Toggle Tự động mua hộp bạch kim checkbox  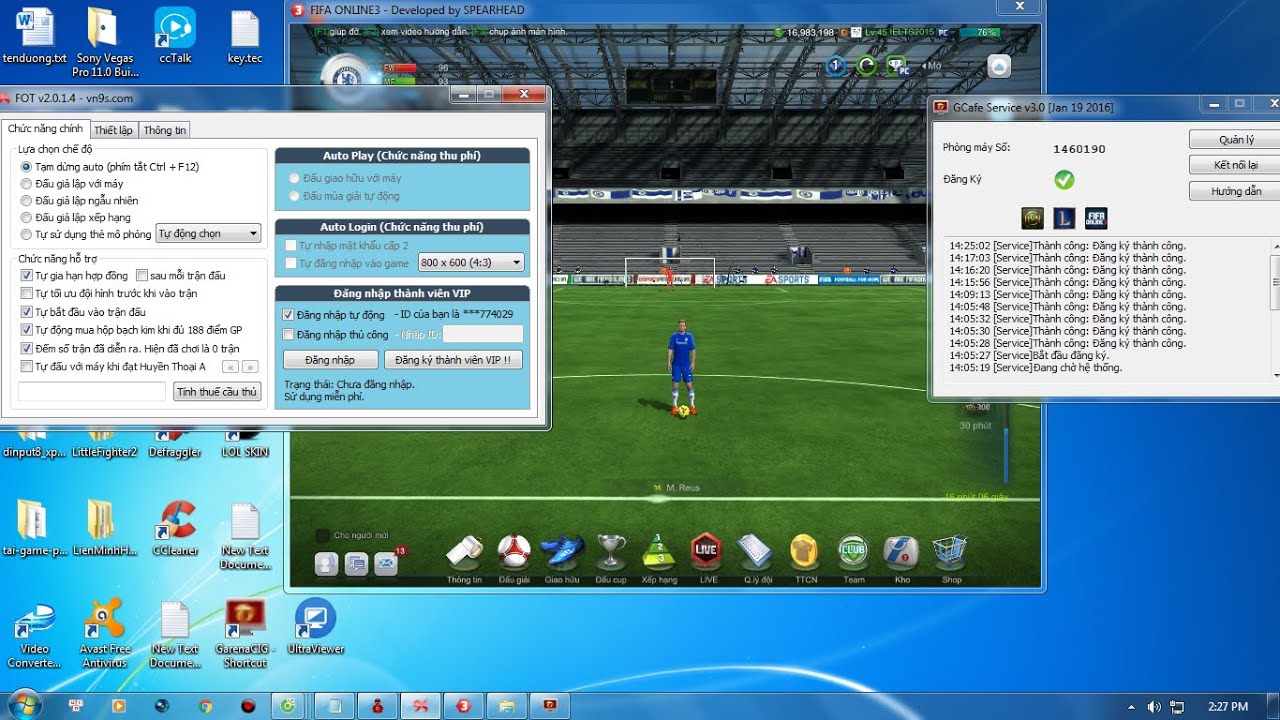click(27, 330)
